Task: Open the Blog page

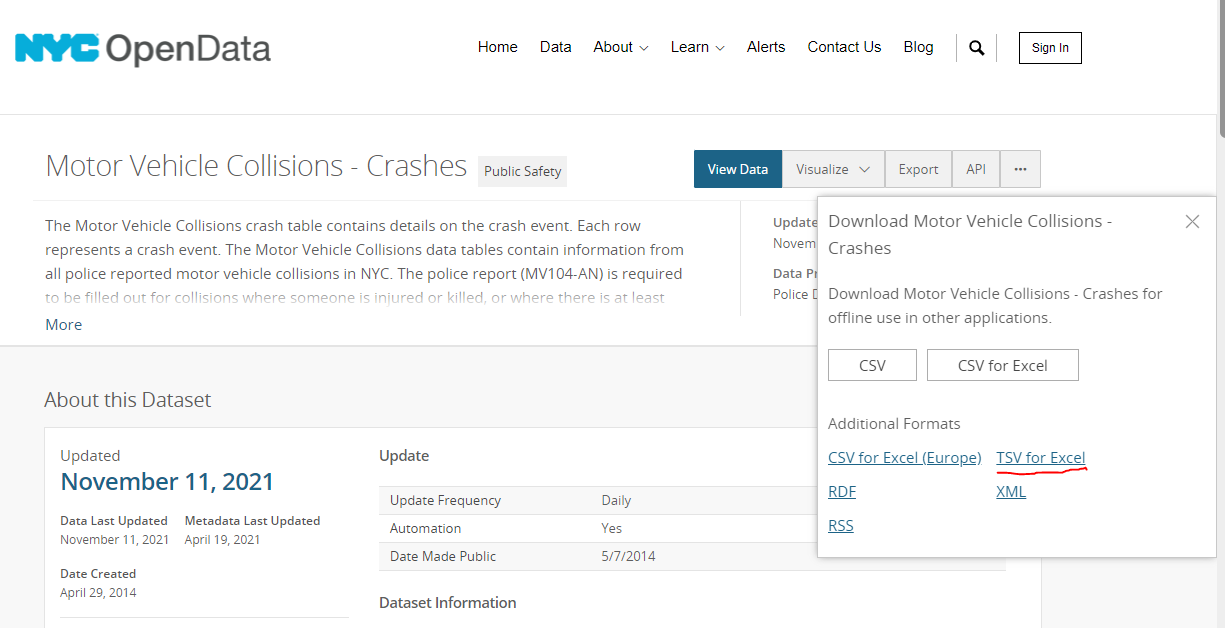Action: tap(918, 47)
